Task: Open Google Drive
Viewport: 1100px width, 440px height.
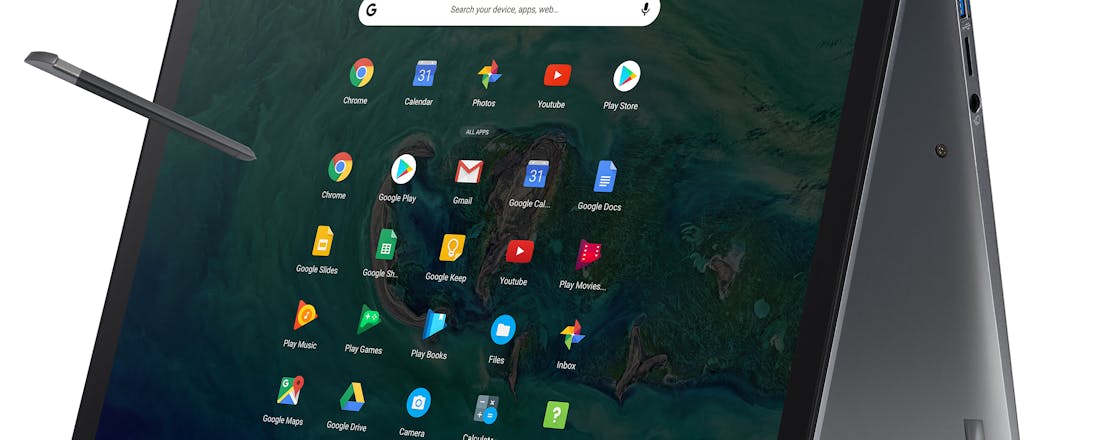Action: click(351, 396)
